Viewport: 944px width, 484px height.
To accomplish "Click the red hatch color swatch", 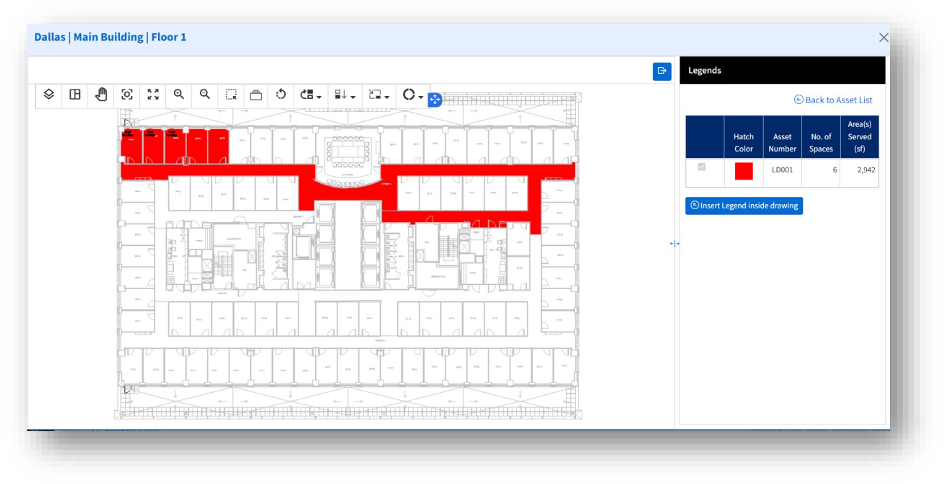I will (743, 171).
